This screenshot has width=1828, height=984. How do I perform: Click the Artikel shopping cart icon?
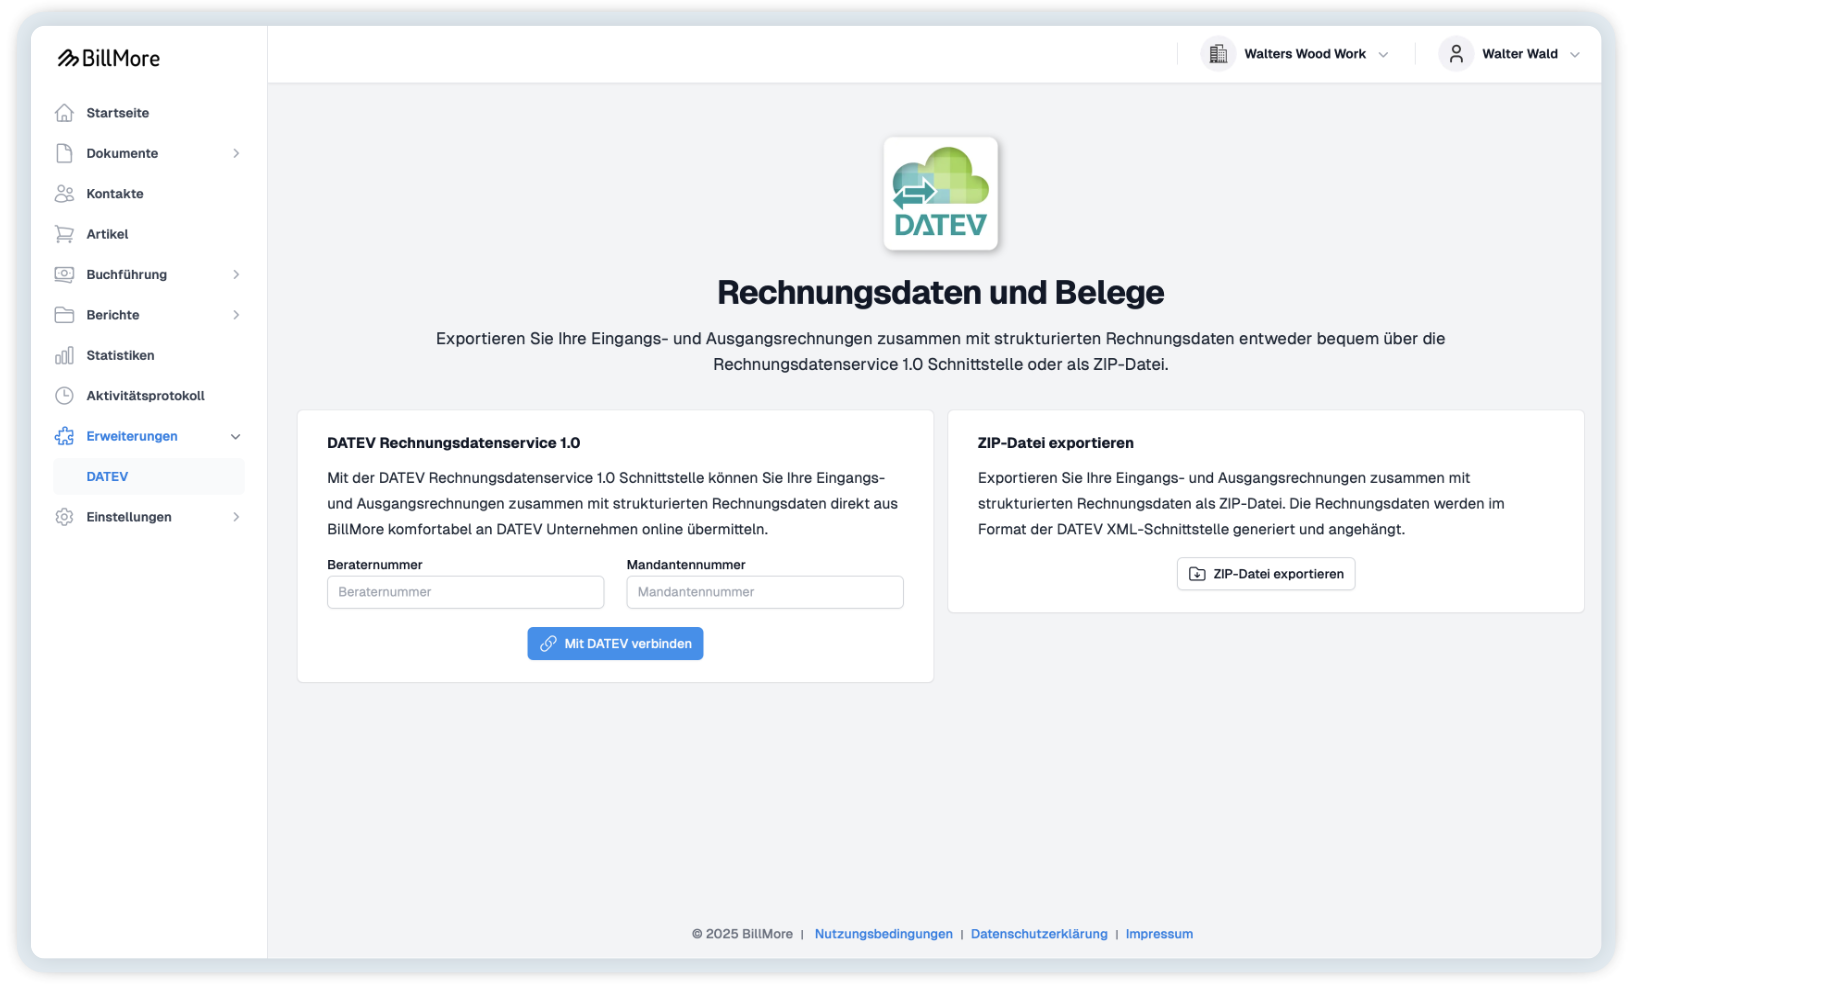[x=65, y=234]
